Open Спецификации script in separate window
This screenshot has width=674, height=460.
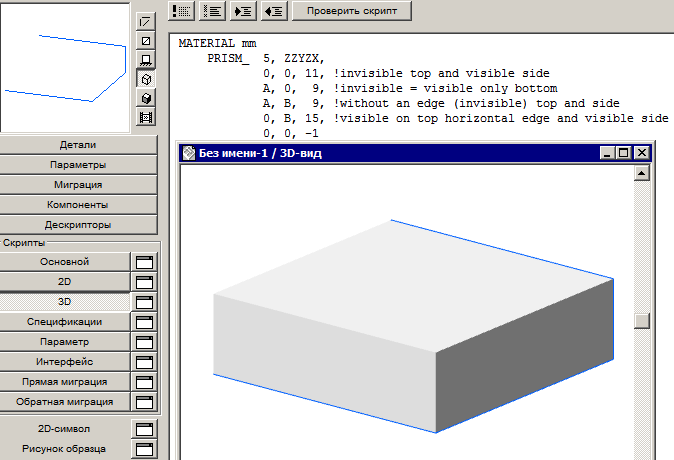pos(144,322)
